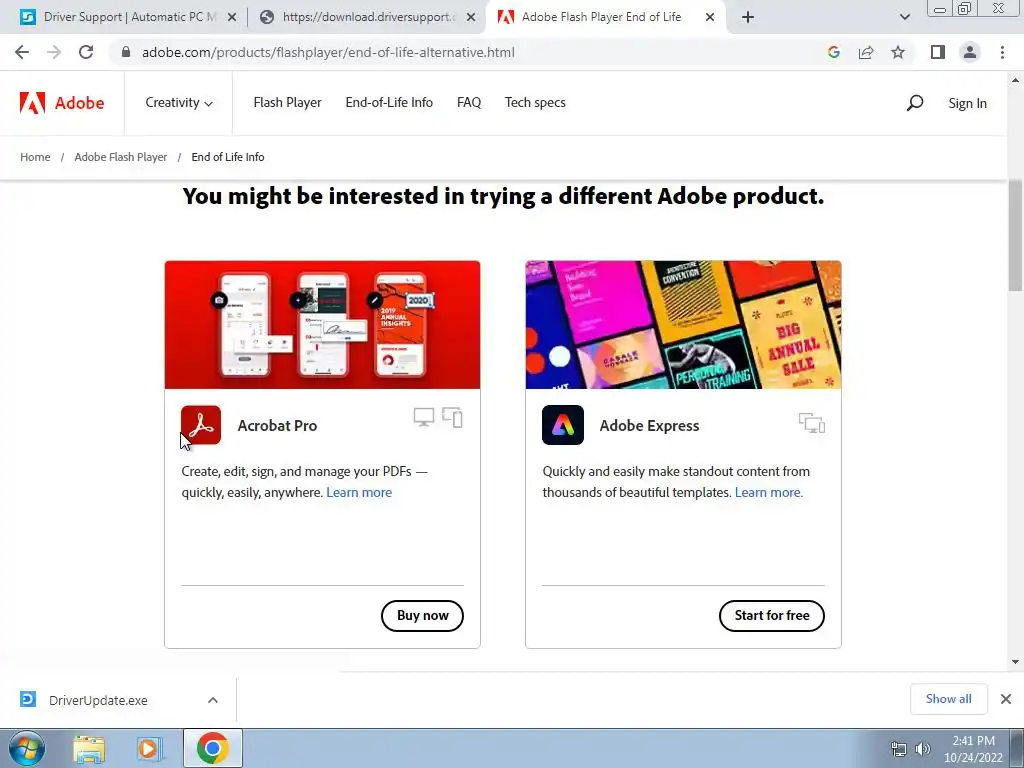Open the Flash Player nav item
This screenshot has width=1024, height=768.
tap(287, 103)
